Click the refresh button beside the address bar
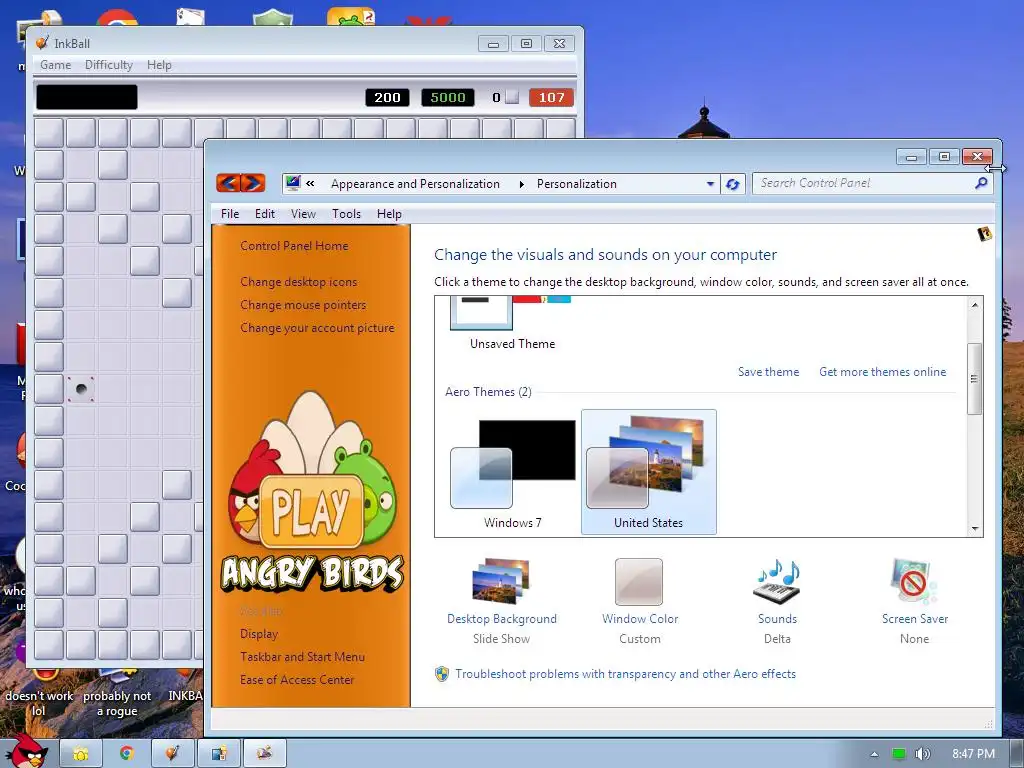The height and width of the screenshot is (768, 1024). (733, 184)
